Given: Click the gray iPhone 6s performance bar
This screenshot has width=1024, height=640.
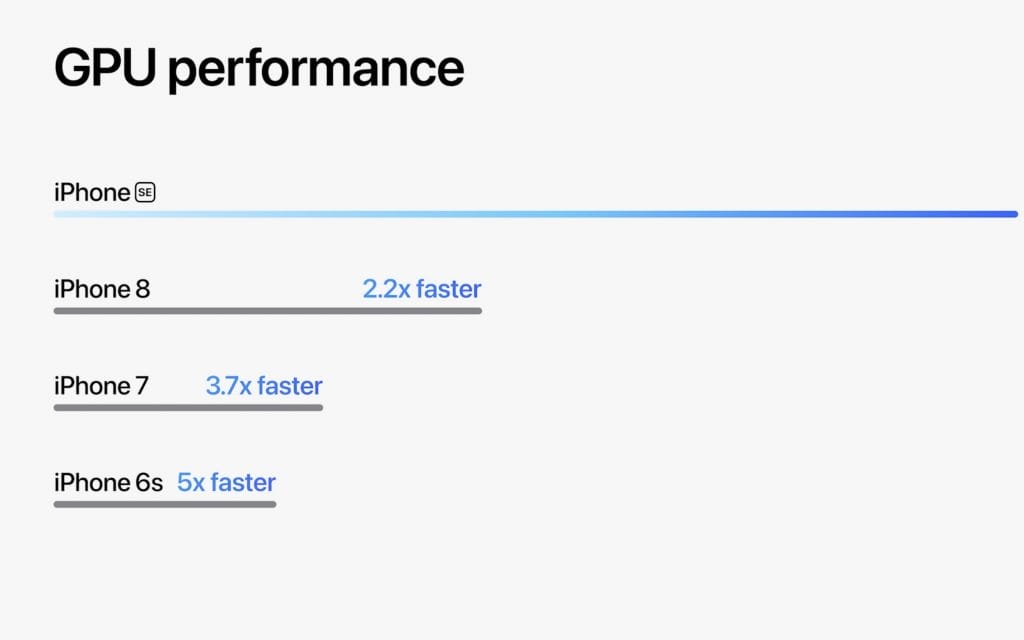Looking at the screenshot, I should click(x=165, y=504).
